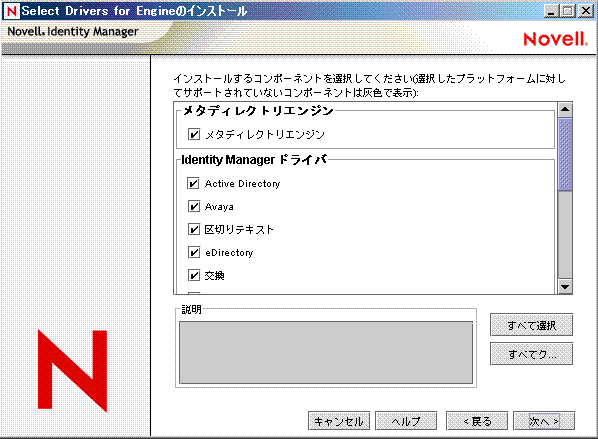Select the Active Directory label text
598x439 pixels.
tap(243, 184)
